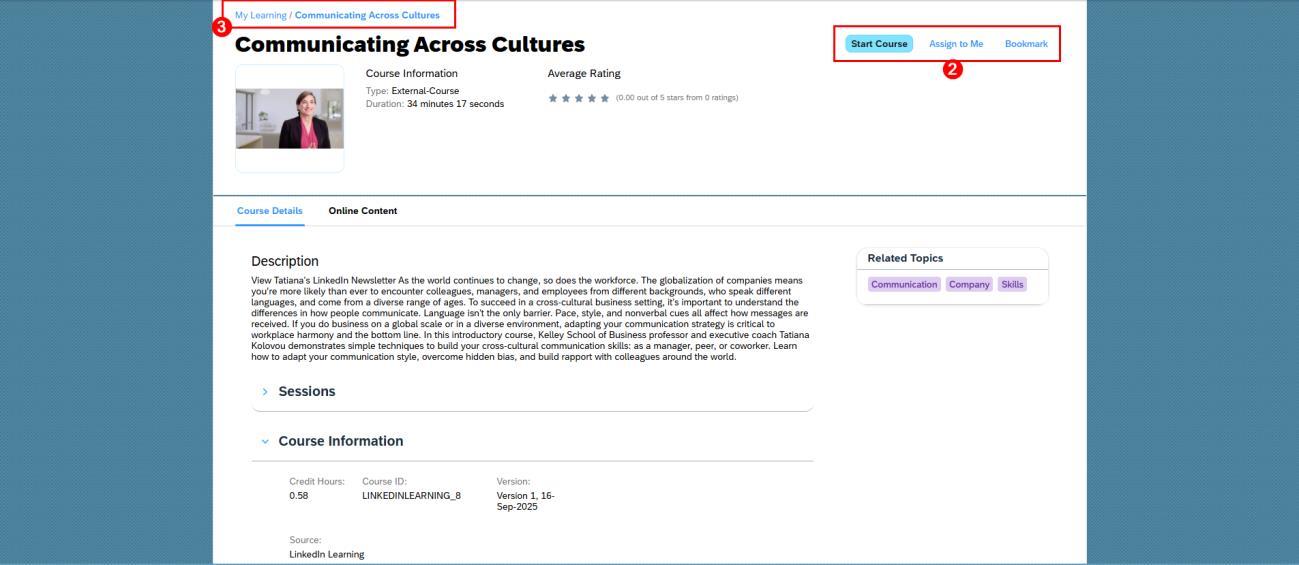The height and width of the screenshot is (565, 1299).
Task: Select the Course Details tab
Action: point(270,211)
